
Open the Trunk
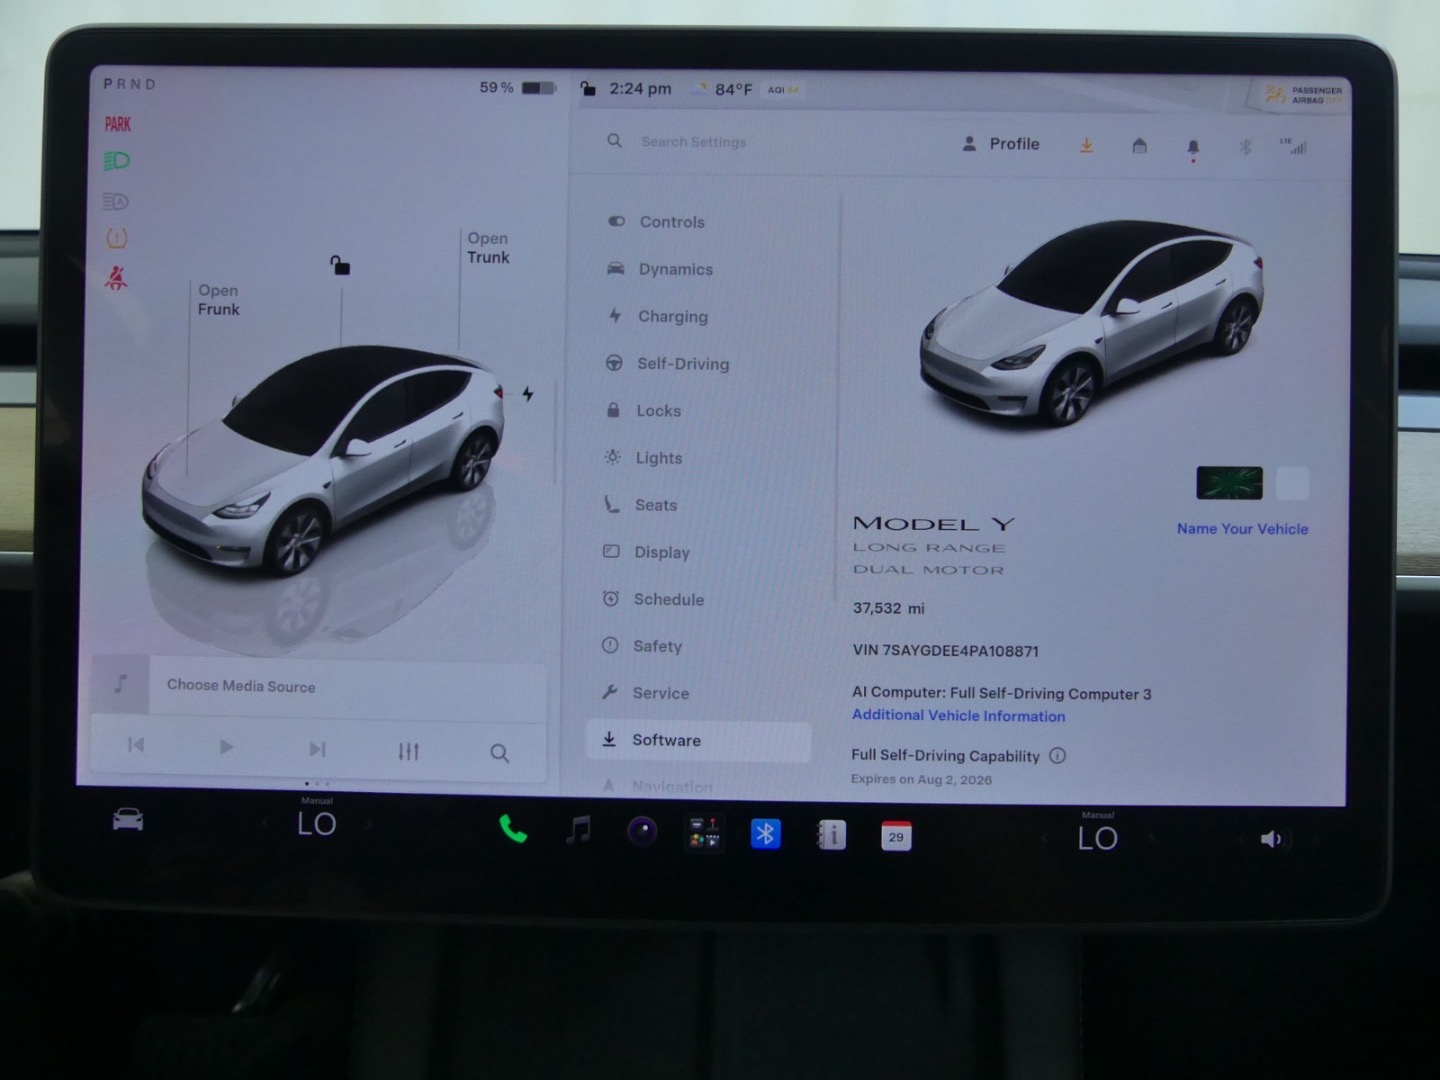pyautogui.click(x=488, y=248)
